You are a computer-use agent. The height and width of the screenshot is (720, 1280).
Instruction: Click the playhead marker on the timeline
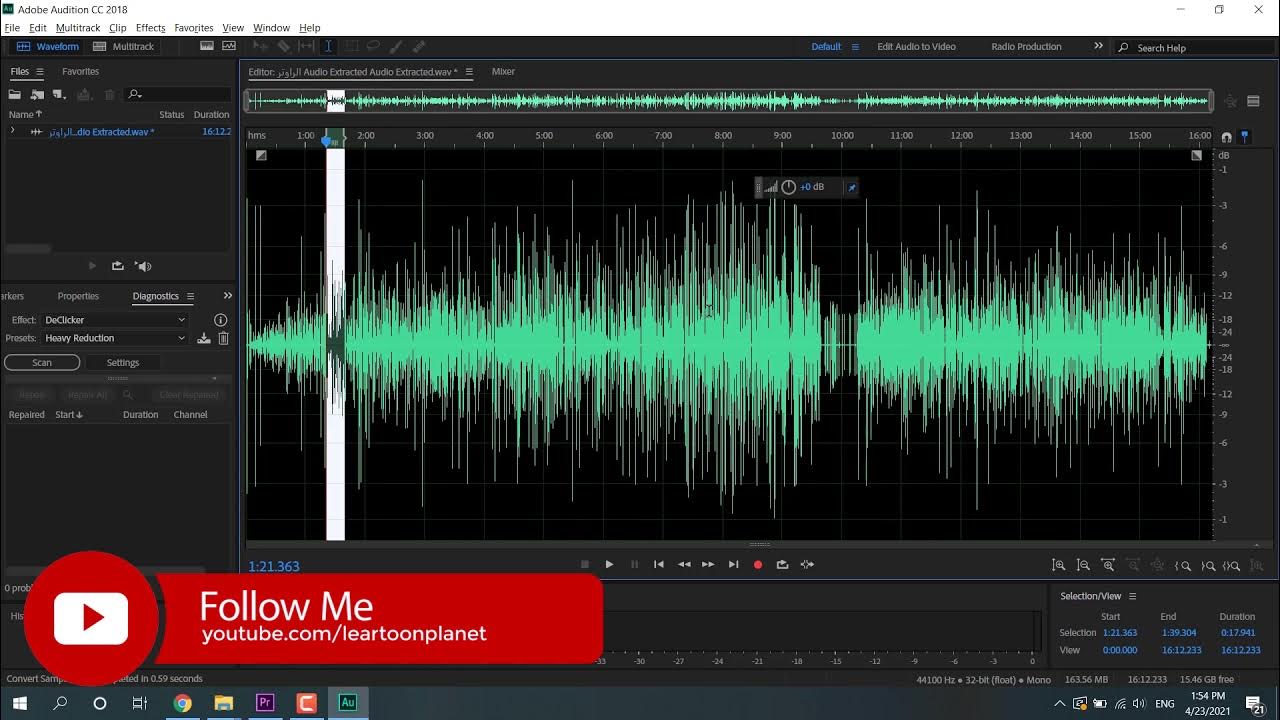coord(326,141)
